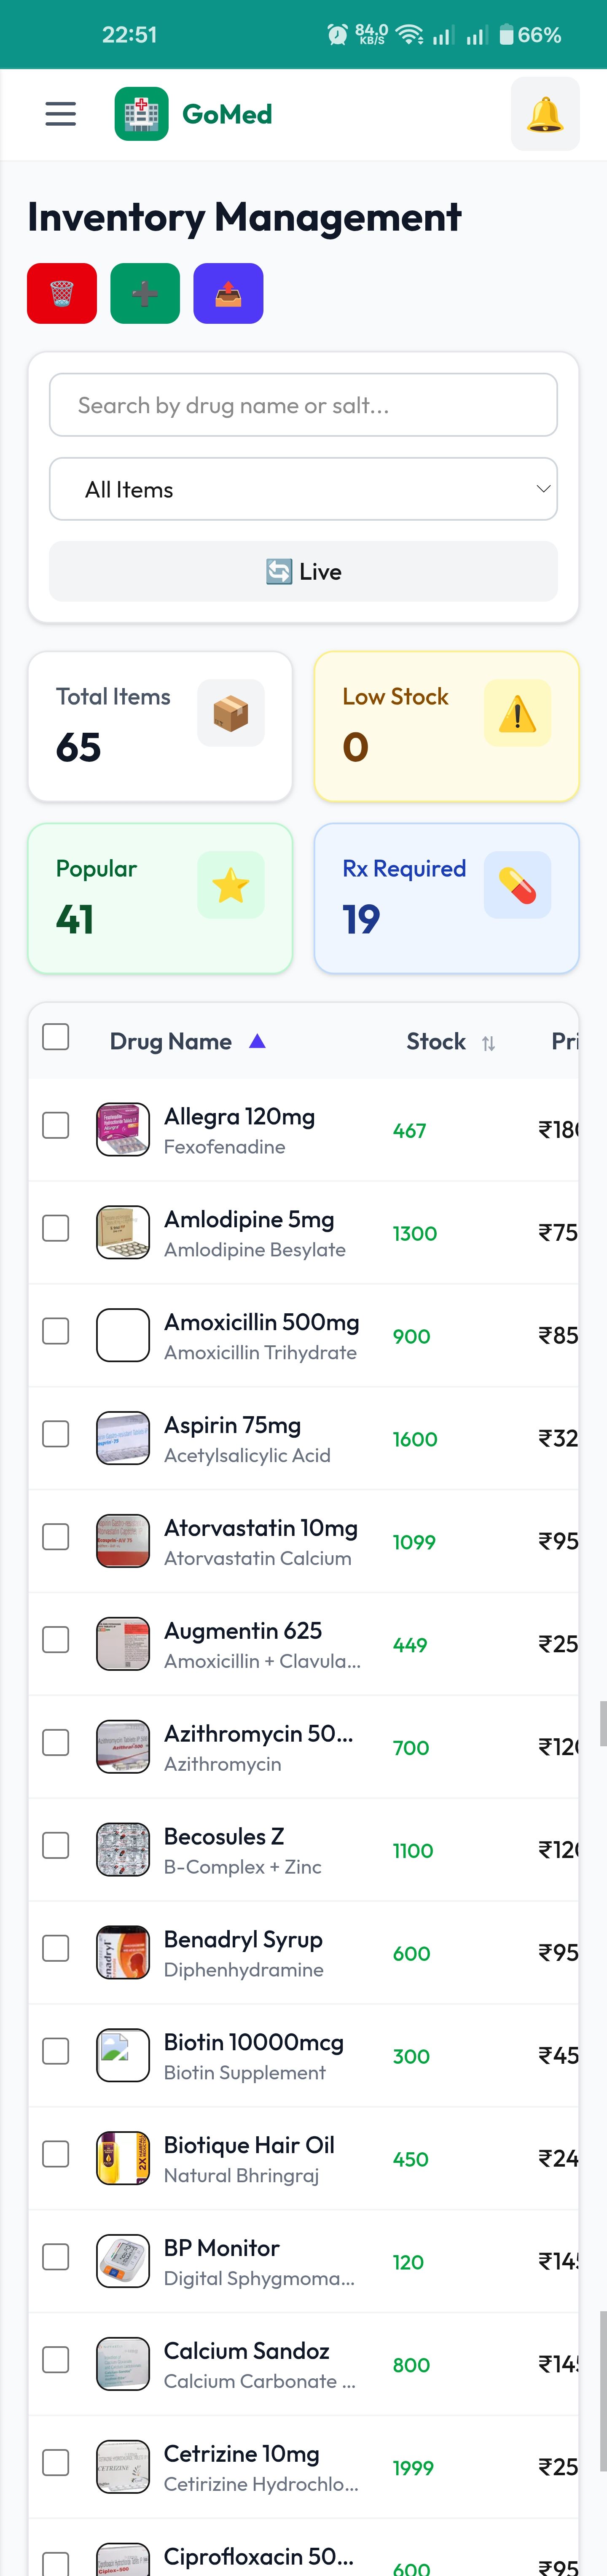The image size is (607, 2576).
Task: Tap the GoMed hospital logo icon
Action: [x=141, y=114]
